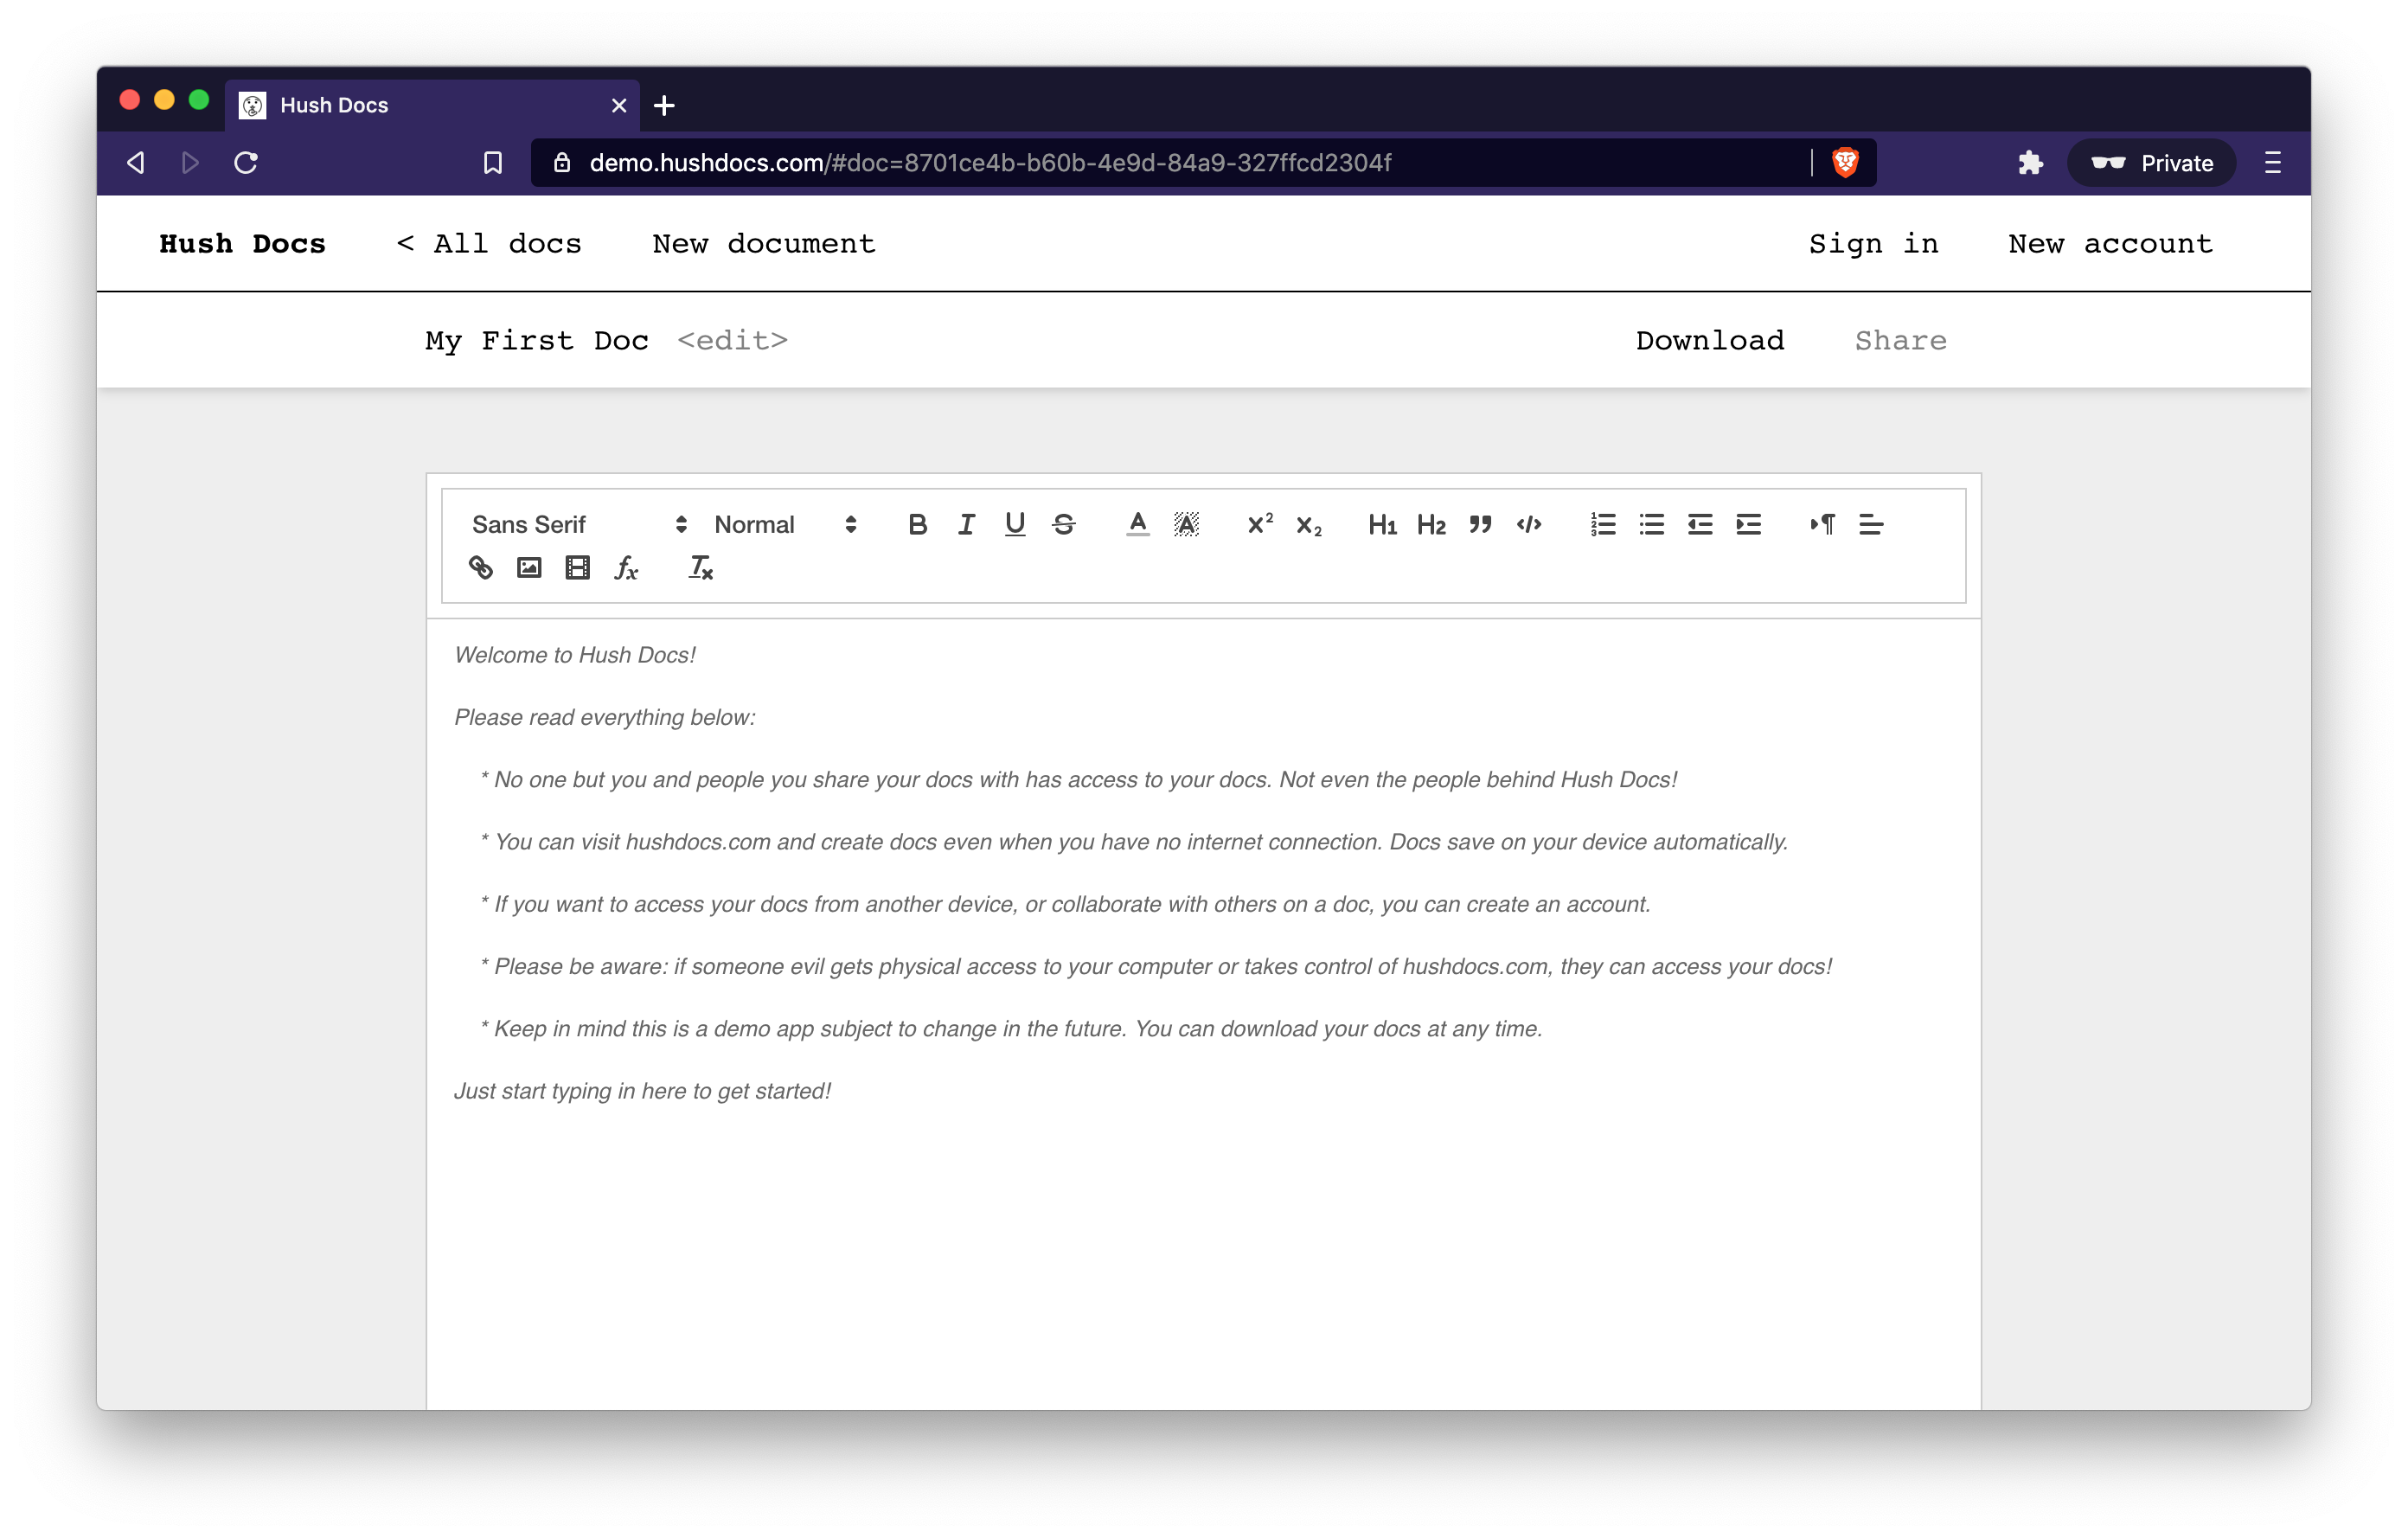Apply blockquote formatting
Image resolution: width=2408 pixels, height=1538 pixels.
[x=1480, y=524]
